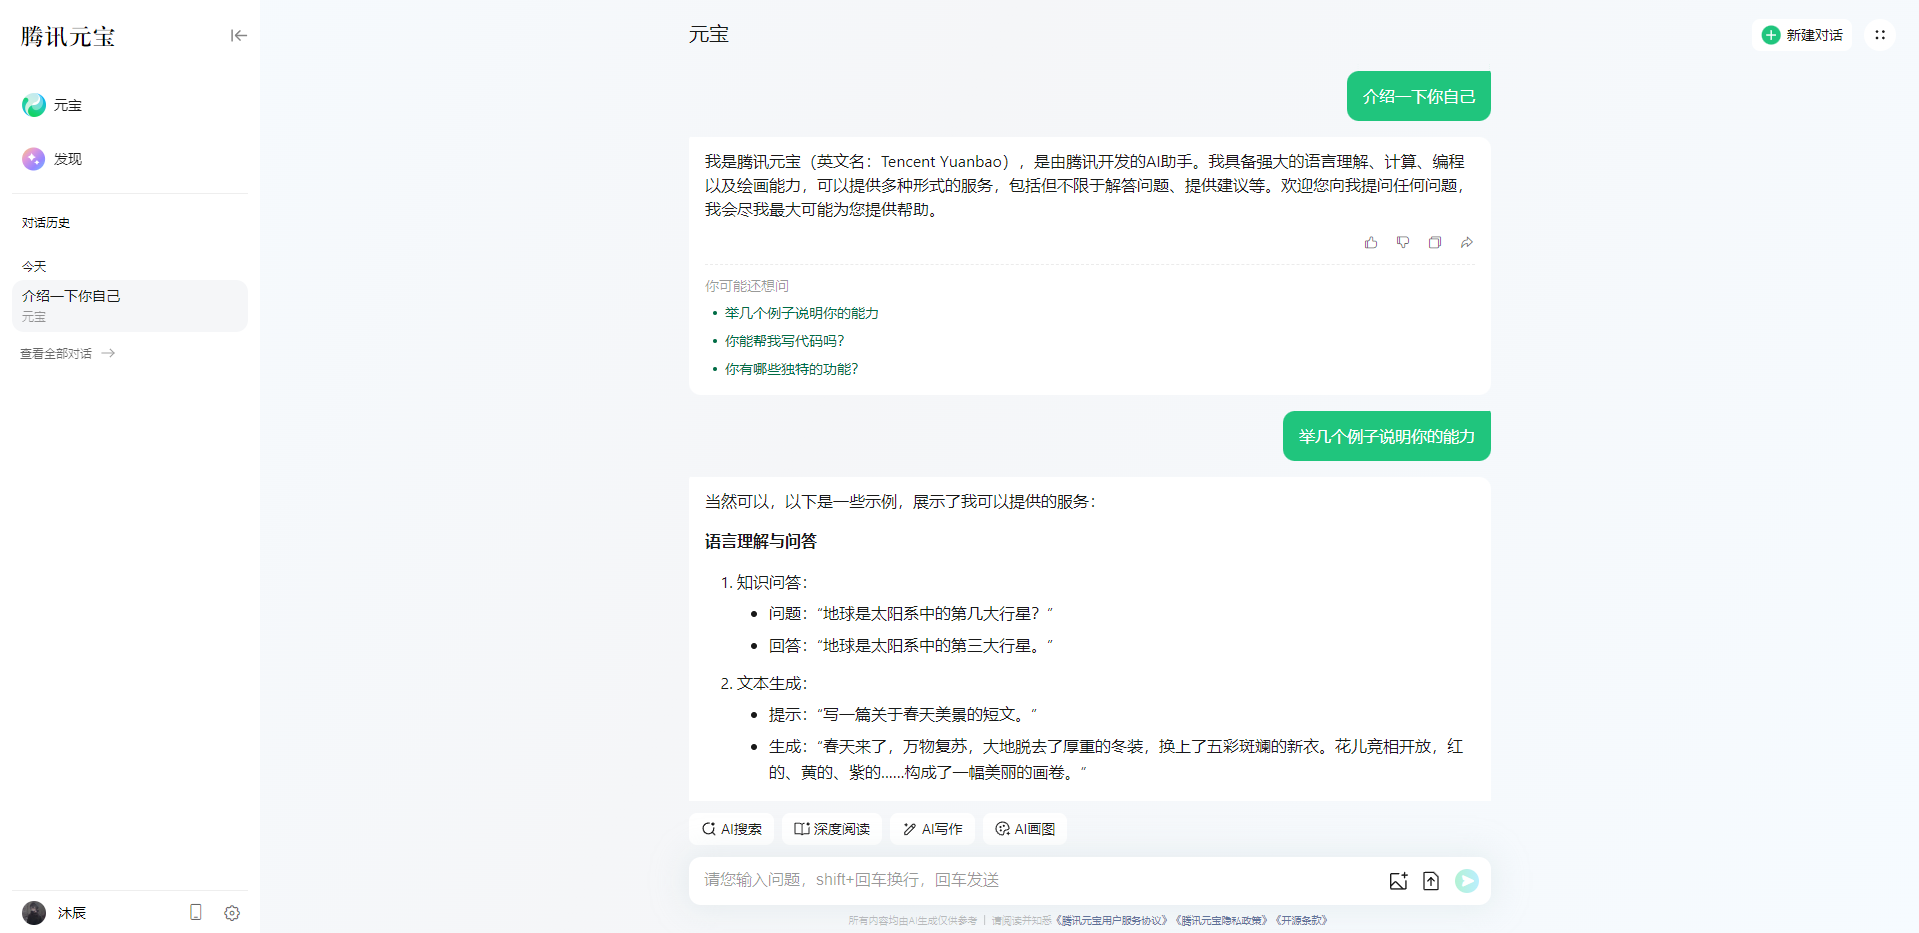Click the 知识问答 list item
The height and width of the screenshot is (933, 1919).
771,583
